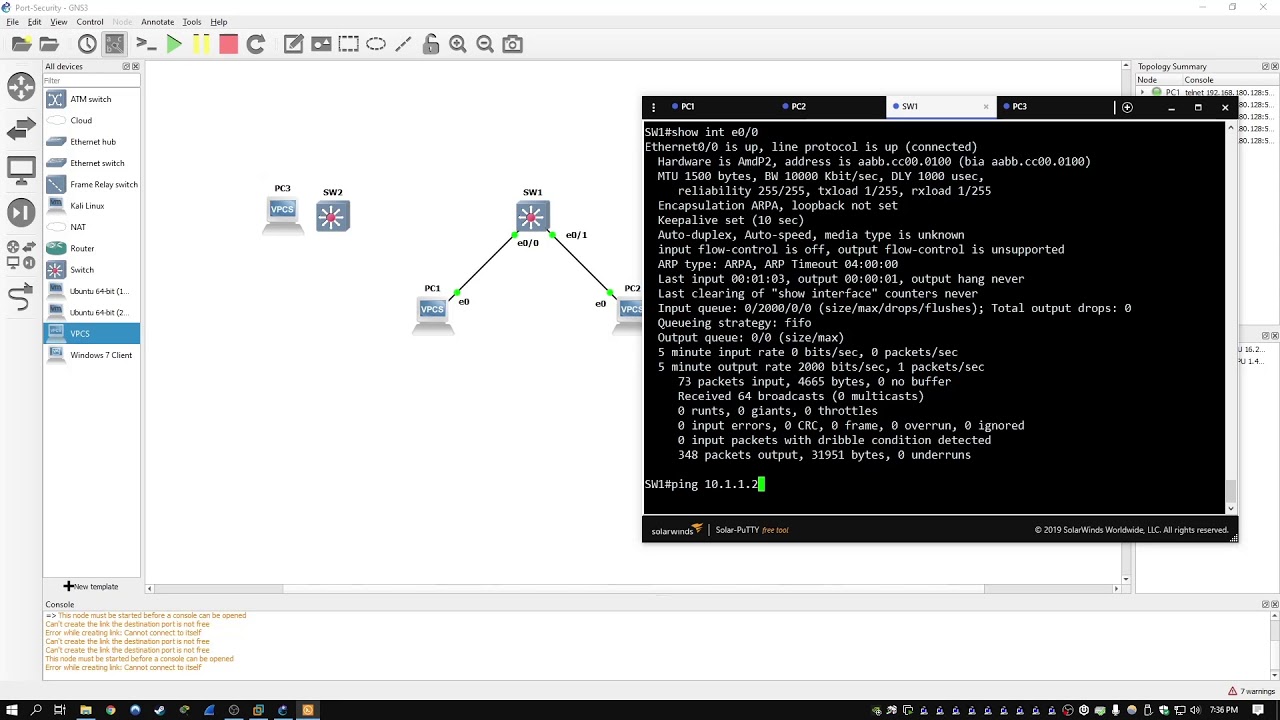Screen dimensions: 1280x720
Task: Open the snapshot manager clock icon
Action: [87, 44]
